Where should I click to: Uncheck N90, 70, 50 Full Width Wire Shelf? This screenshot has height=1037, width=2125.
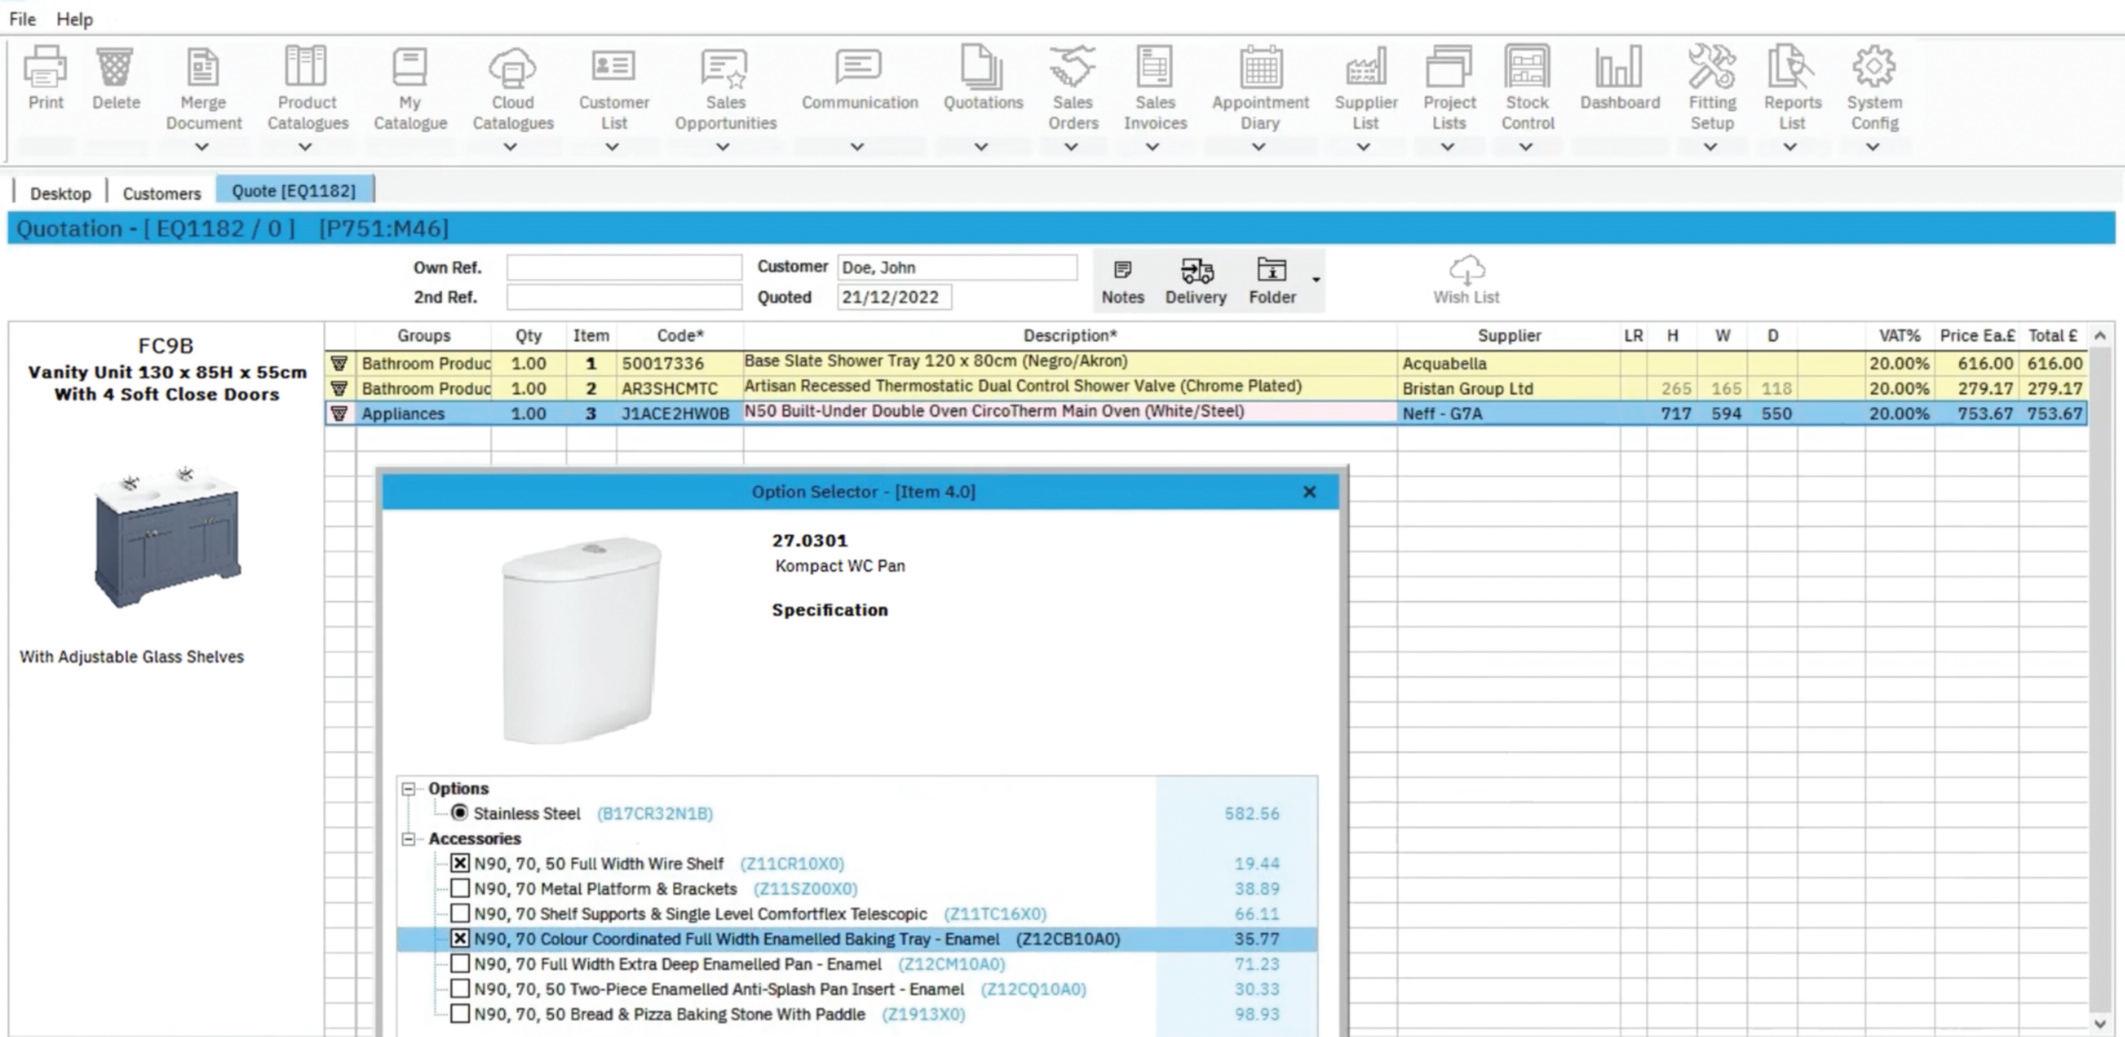(460, 863)
